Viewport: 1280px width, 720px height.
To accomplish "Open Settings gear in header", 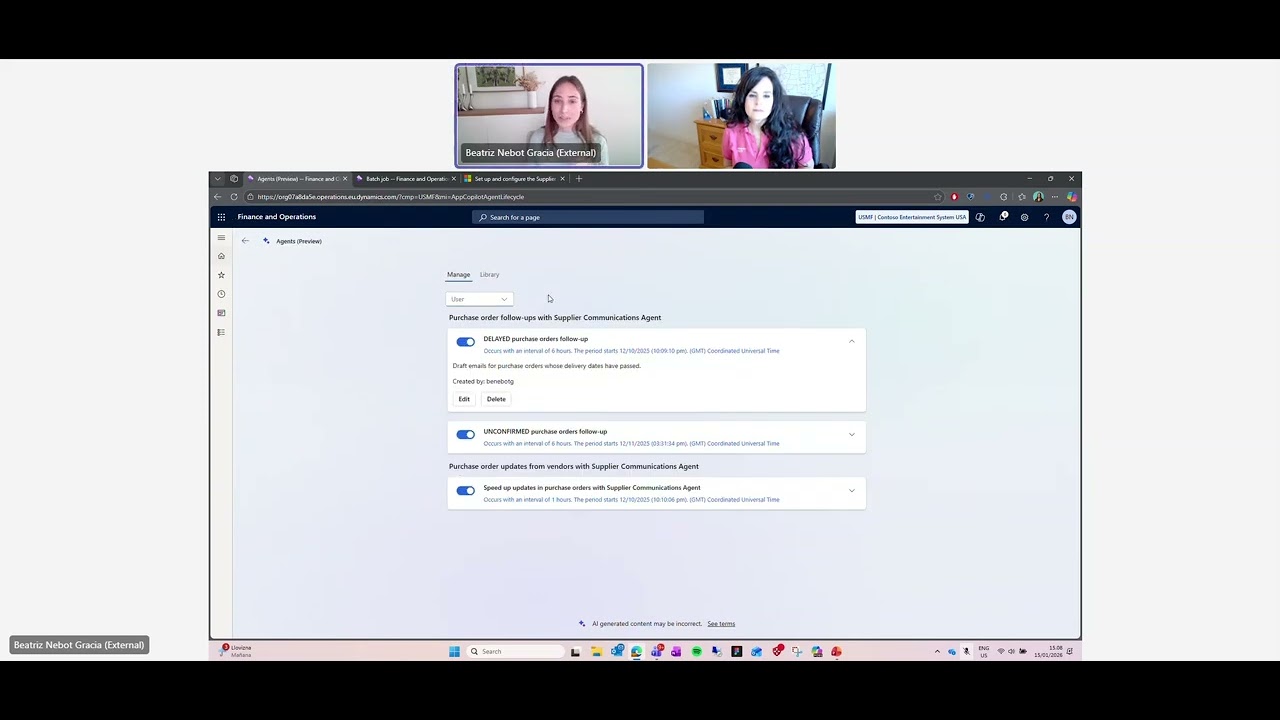I will pyautogui.click(x=1024, y=217).
